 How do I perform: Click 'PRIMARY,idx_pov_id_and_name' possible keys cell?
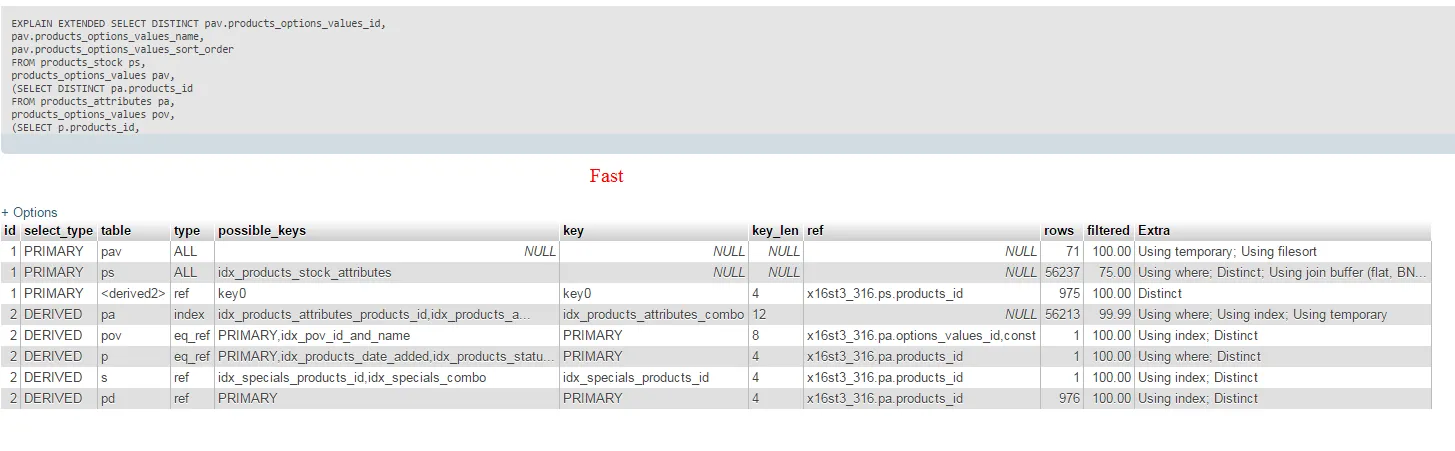pos(314,335)
